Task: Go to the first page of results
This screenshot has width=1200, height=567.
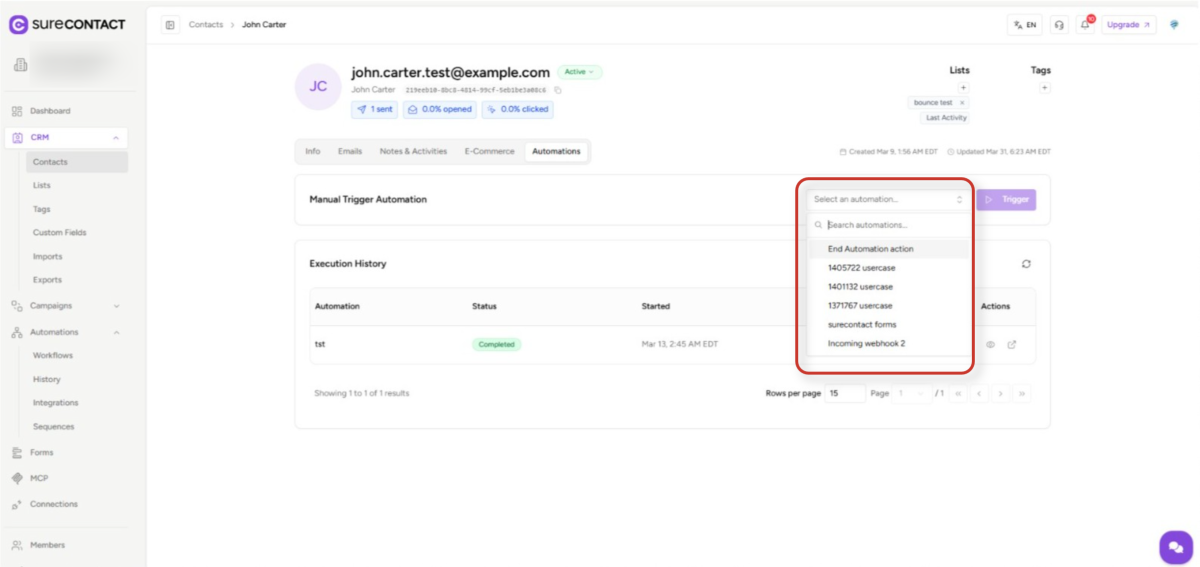Action: coord(959,393)
